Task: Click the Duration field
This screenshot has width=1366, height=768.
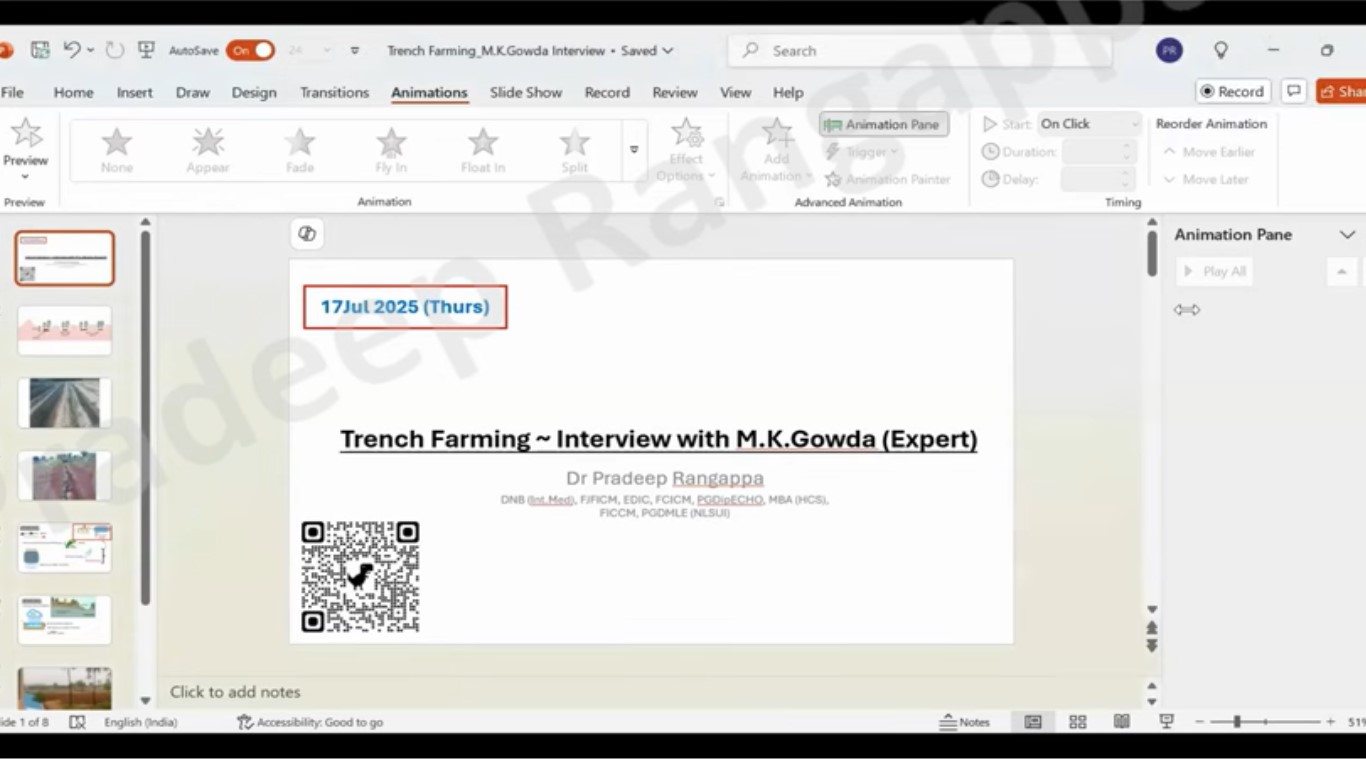Action: click(x=1098, y=152)
